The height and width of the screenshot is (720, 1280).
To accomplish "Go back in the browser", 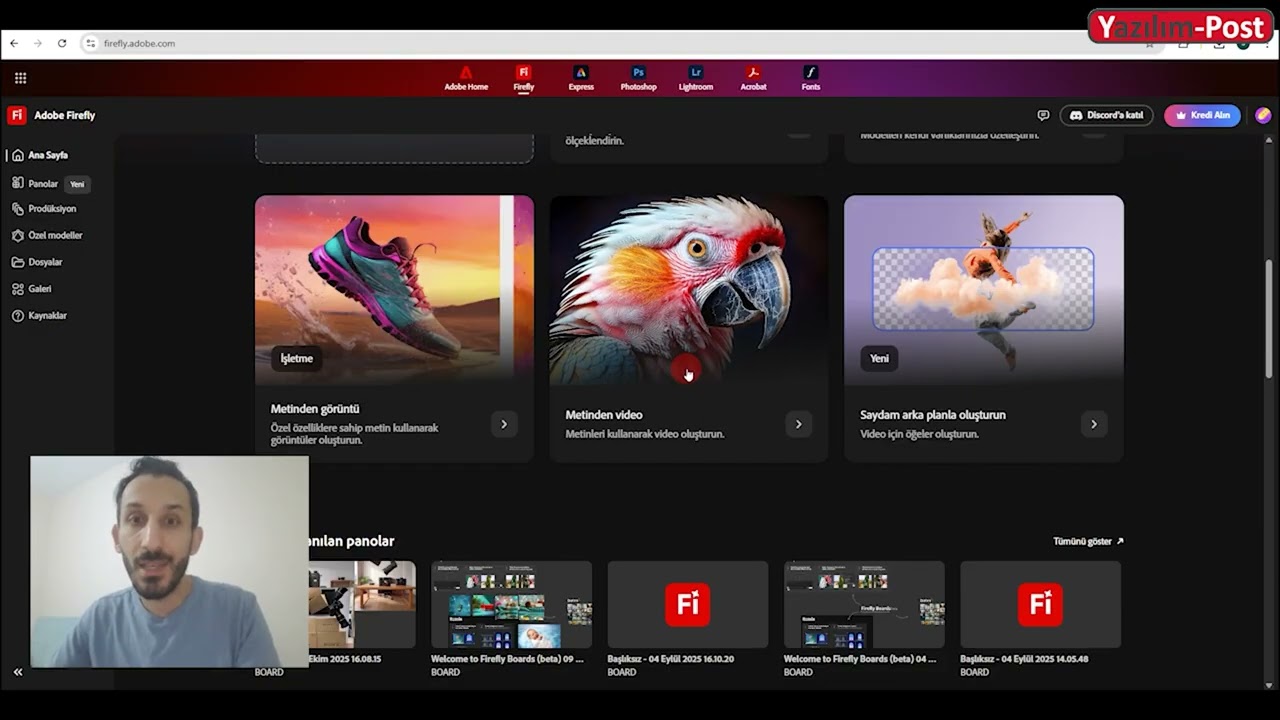I will pyautogui.click(x=14, y=43).
